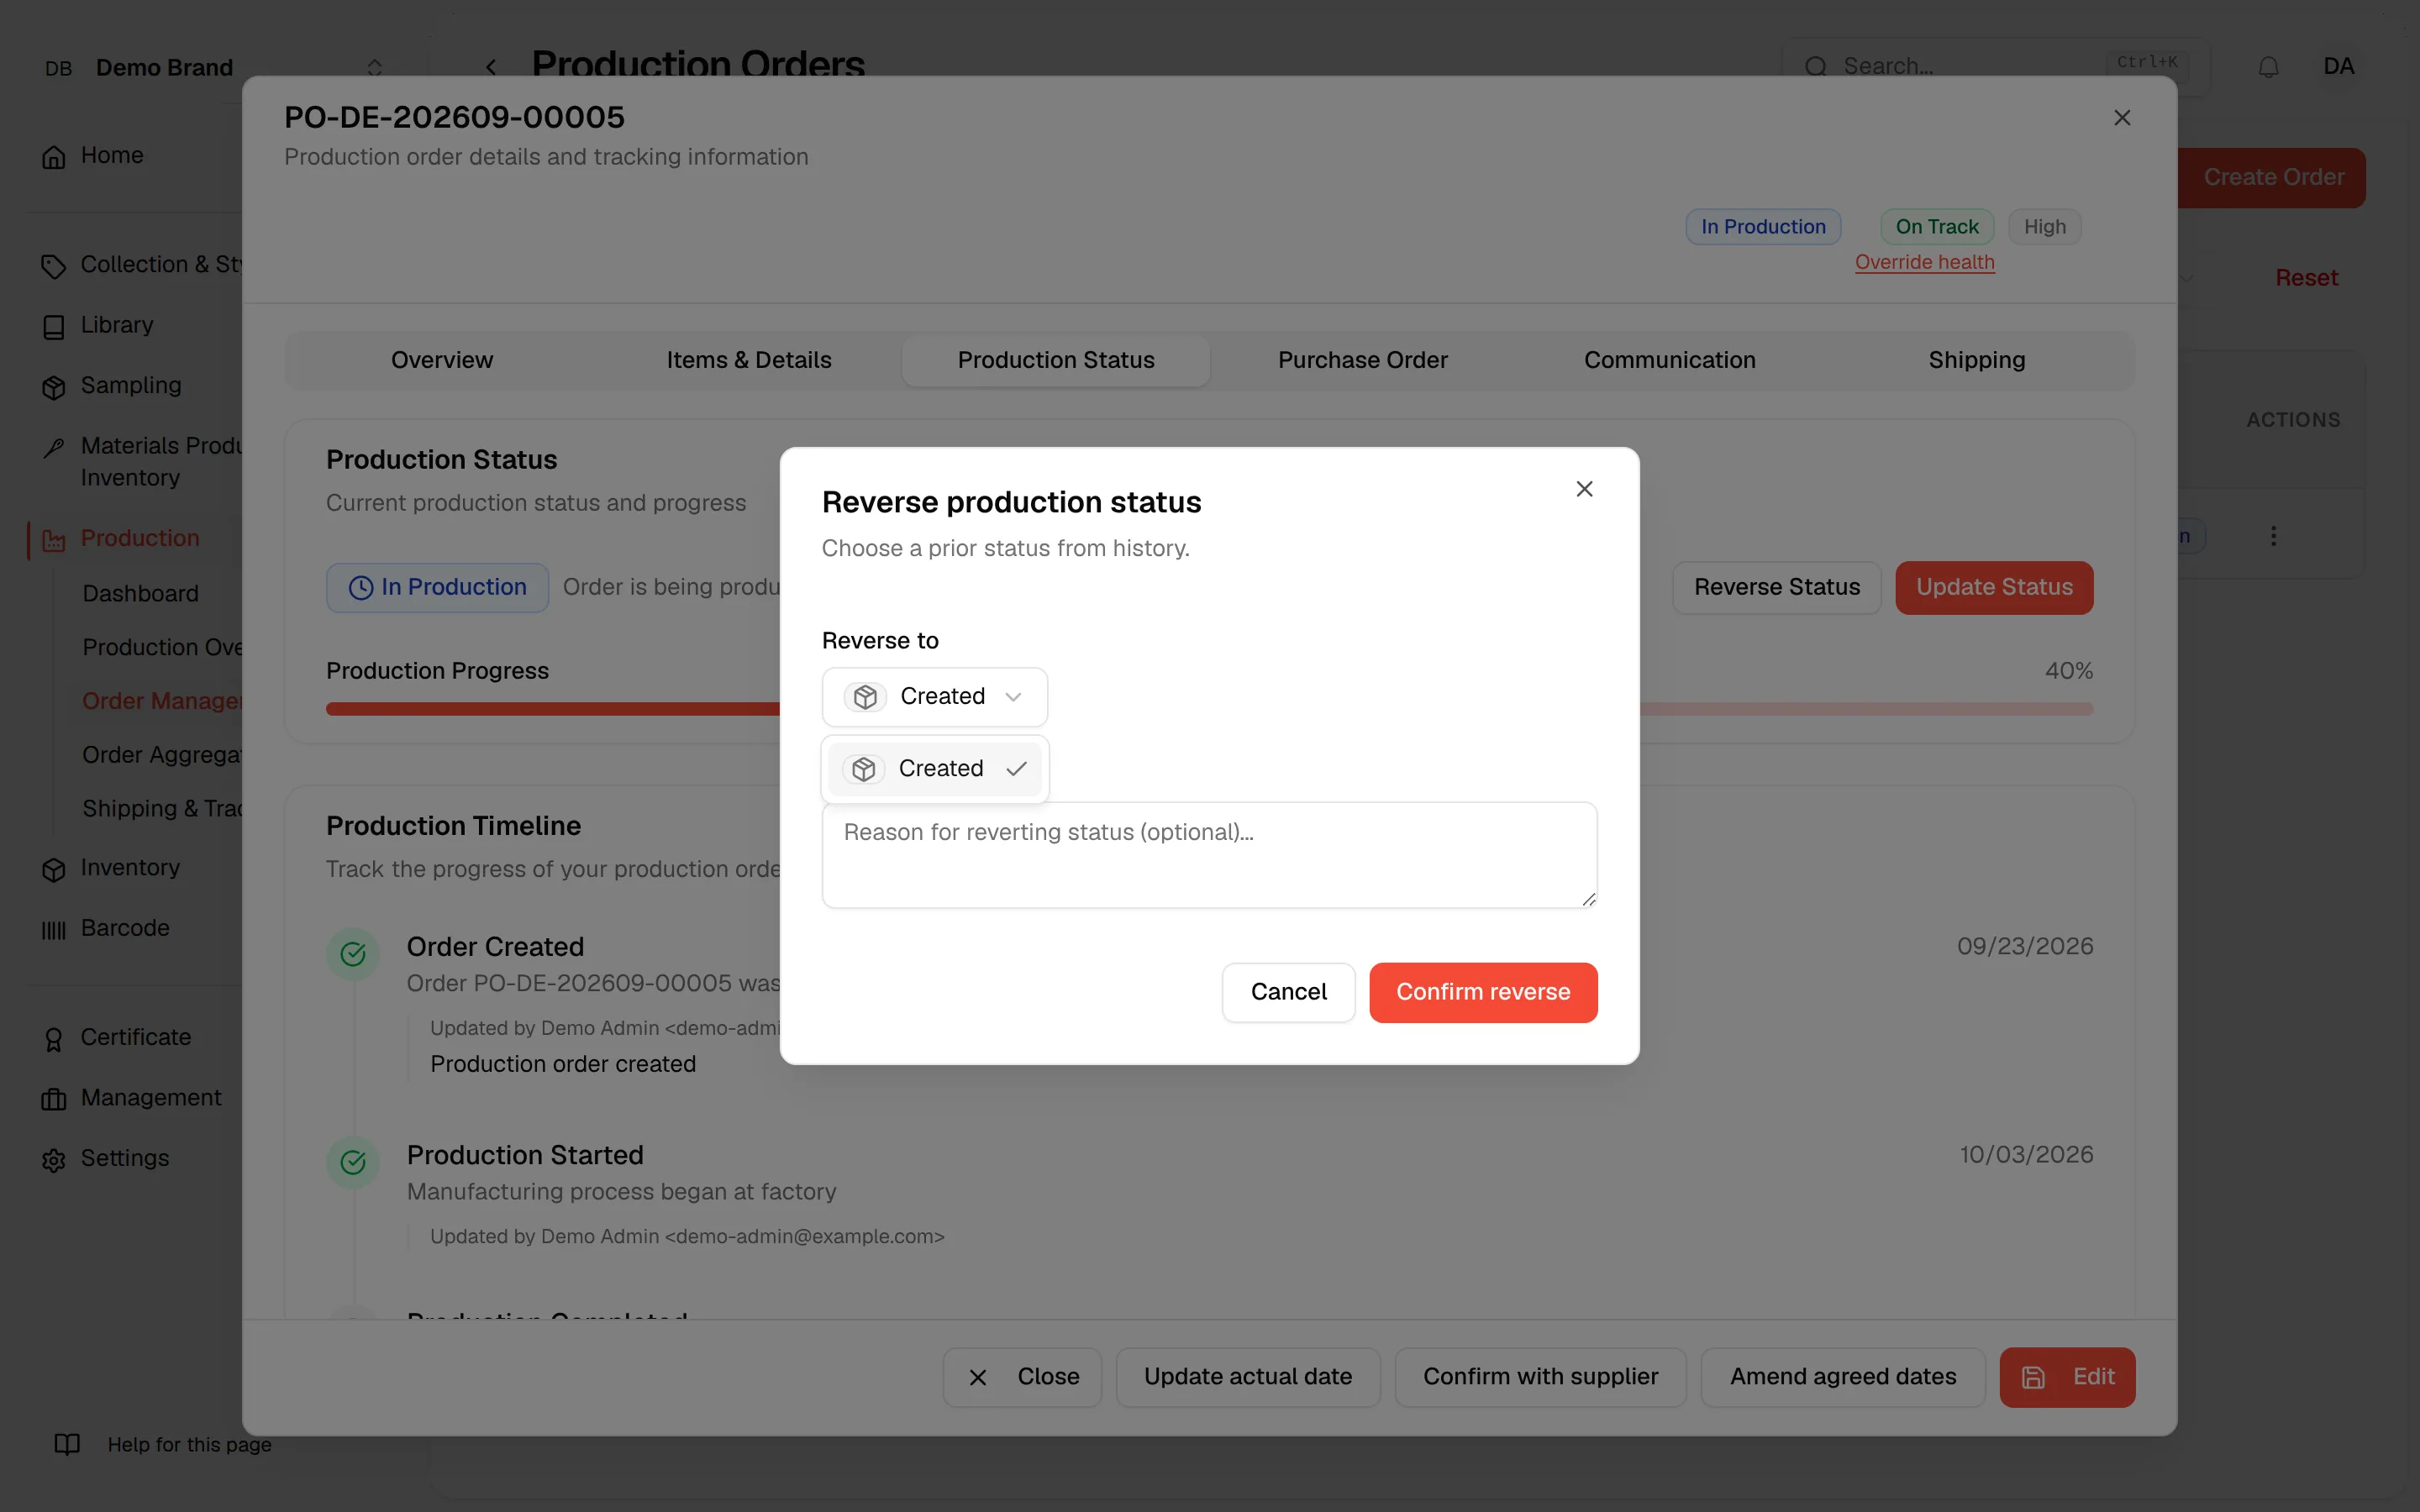This screenshot has height=1512, width=2420.
Task: Click the notifications bell icon
Action: pos(2268,67)
